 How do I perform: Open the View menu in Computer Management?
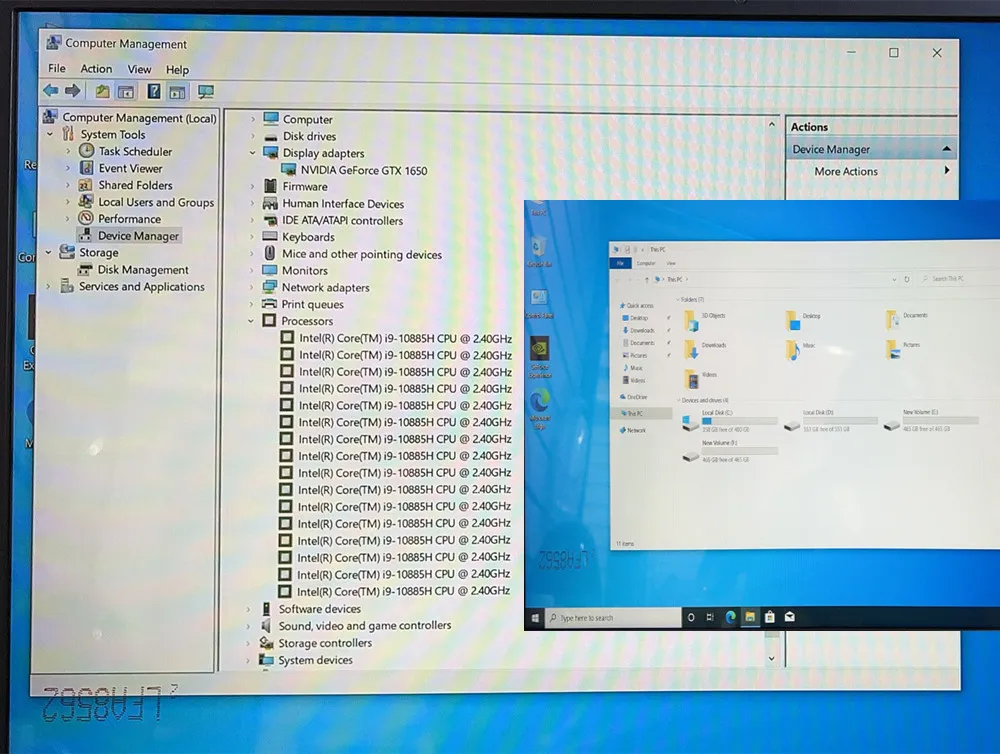pos(139,69)
